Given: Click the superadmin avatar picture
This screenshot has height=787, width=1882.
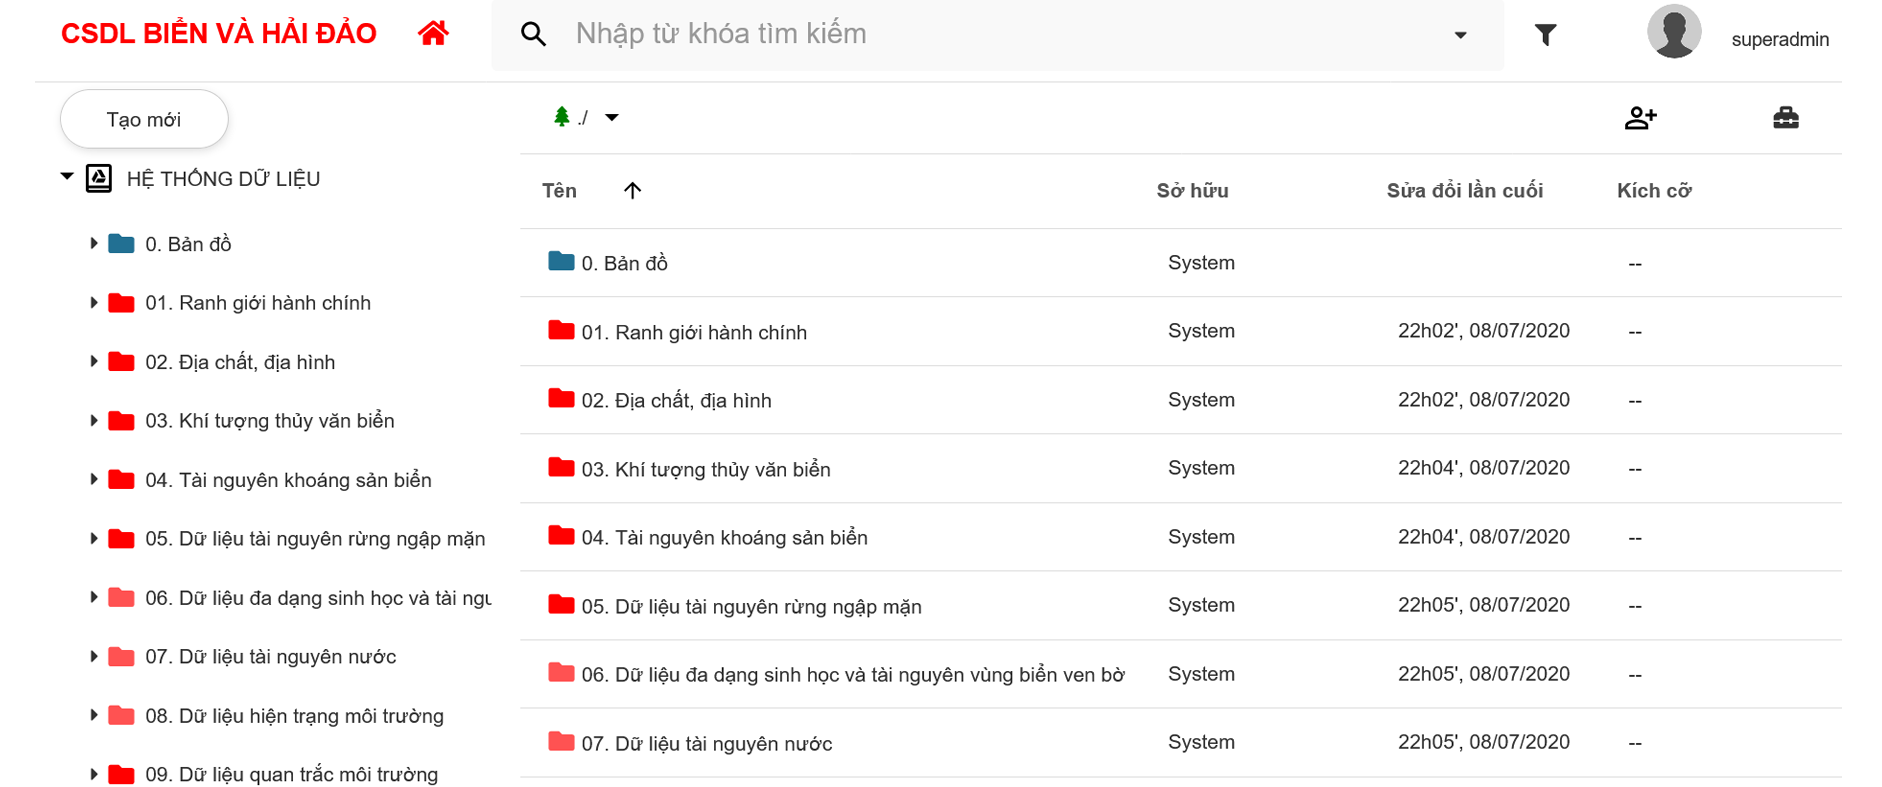Looking at the screenshot, I should click(1673, 32).
